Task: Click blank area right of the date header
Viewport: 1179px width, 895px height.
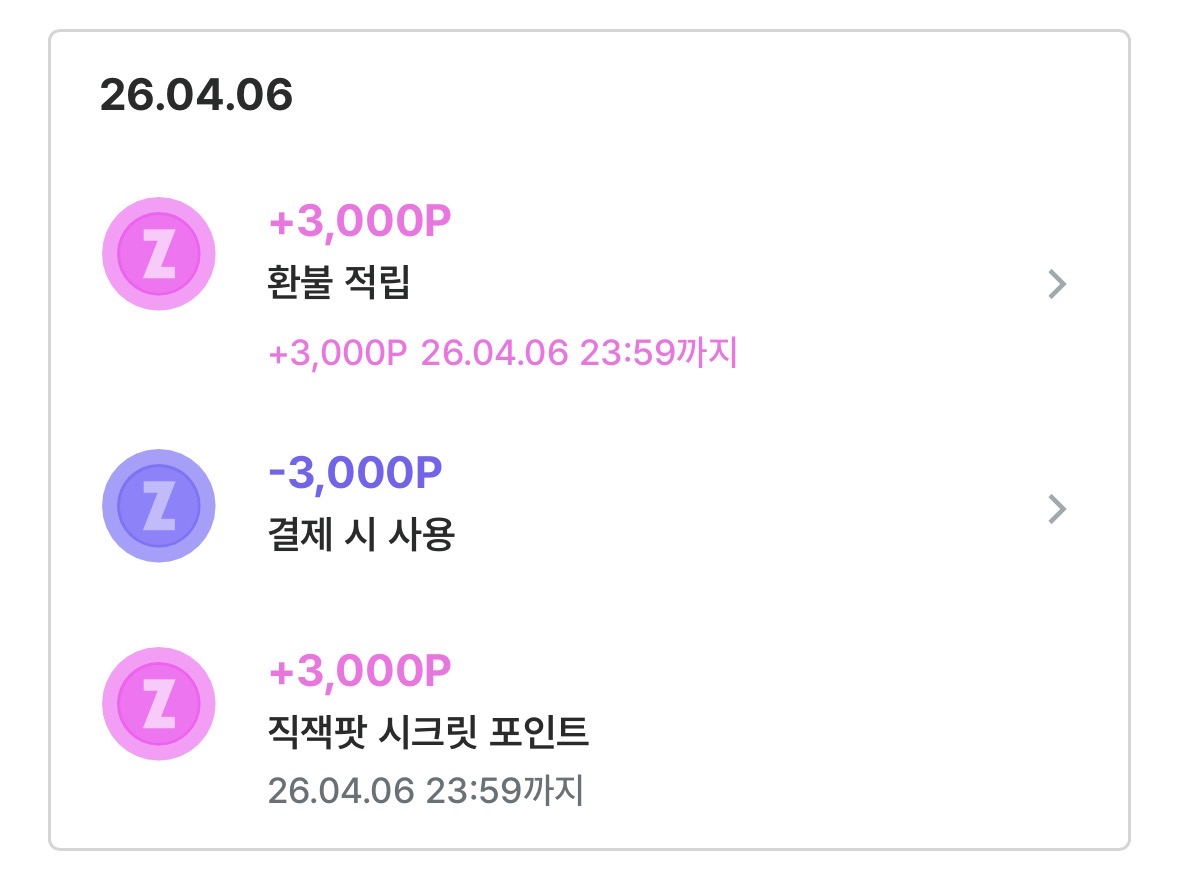Action: pyautogui.click(x=700, y=96)
